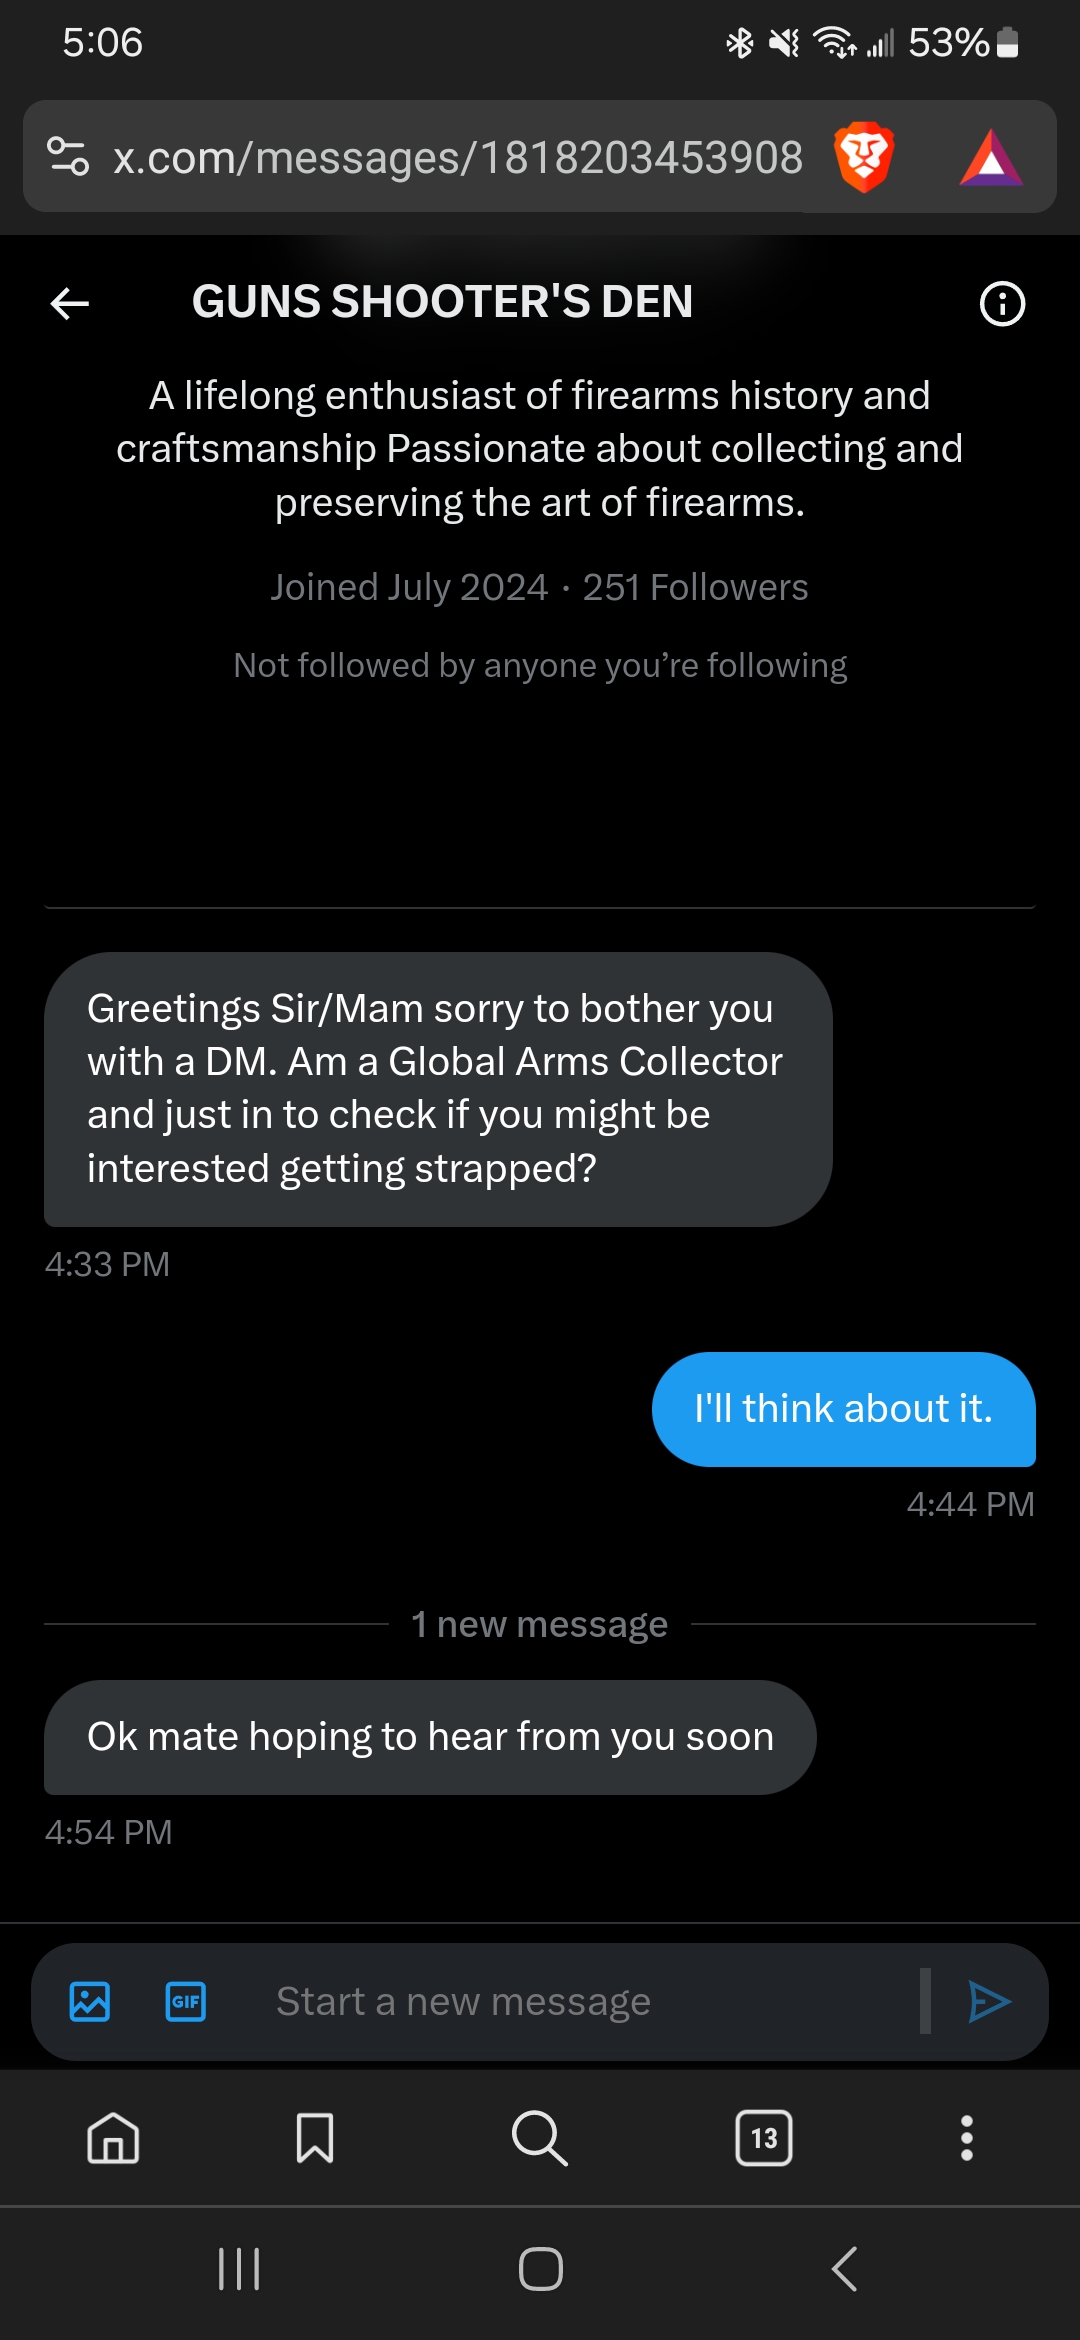Tap the browser home icon

coord(113,2138)
